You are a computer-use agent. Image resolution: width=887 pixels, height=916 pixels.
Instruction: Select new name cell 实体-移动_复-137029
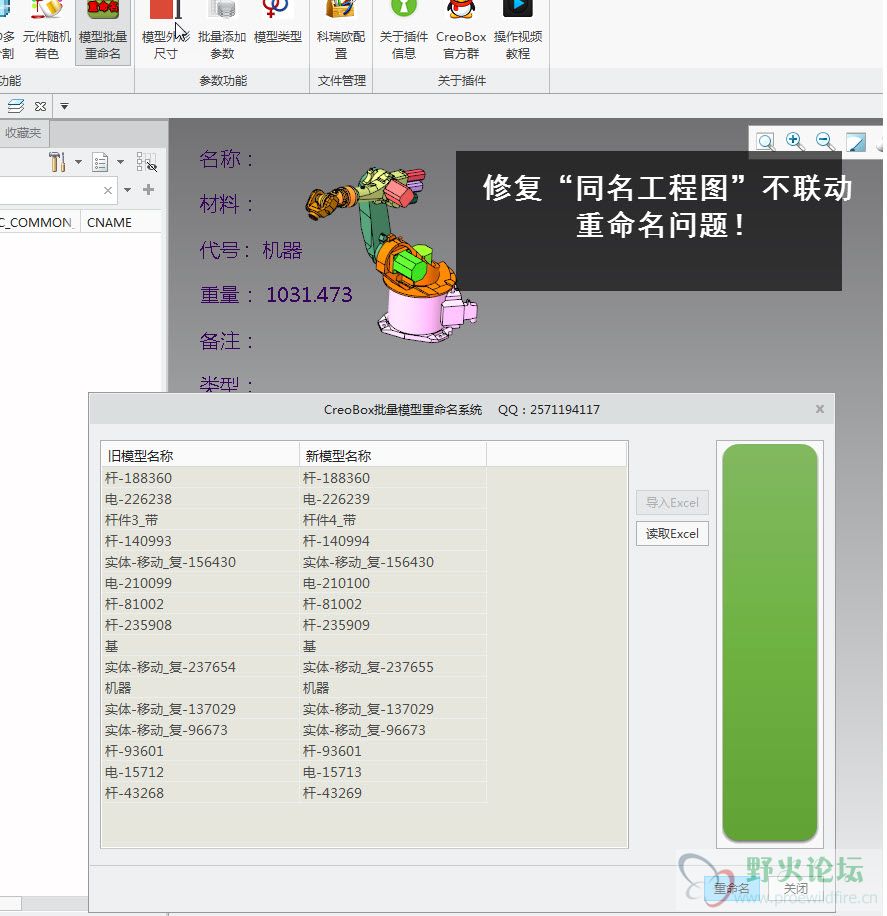(x=393, y=709)
